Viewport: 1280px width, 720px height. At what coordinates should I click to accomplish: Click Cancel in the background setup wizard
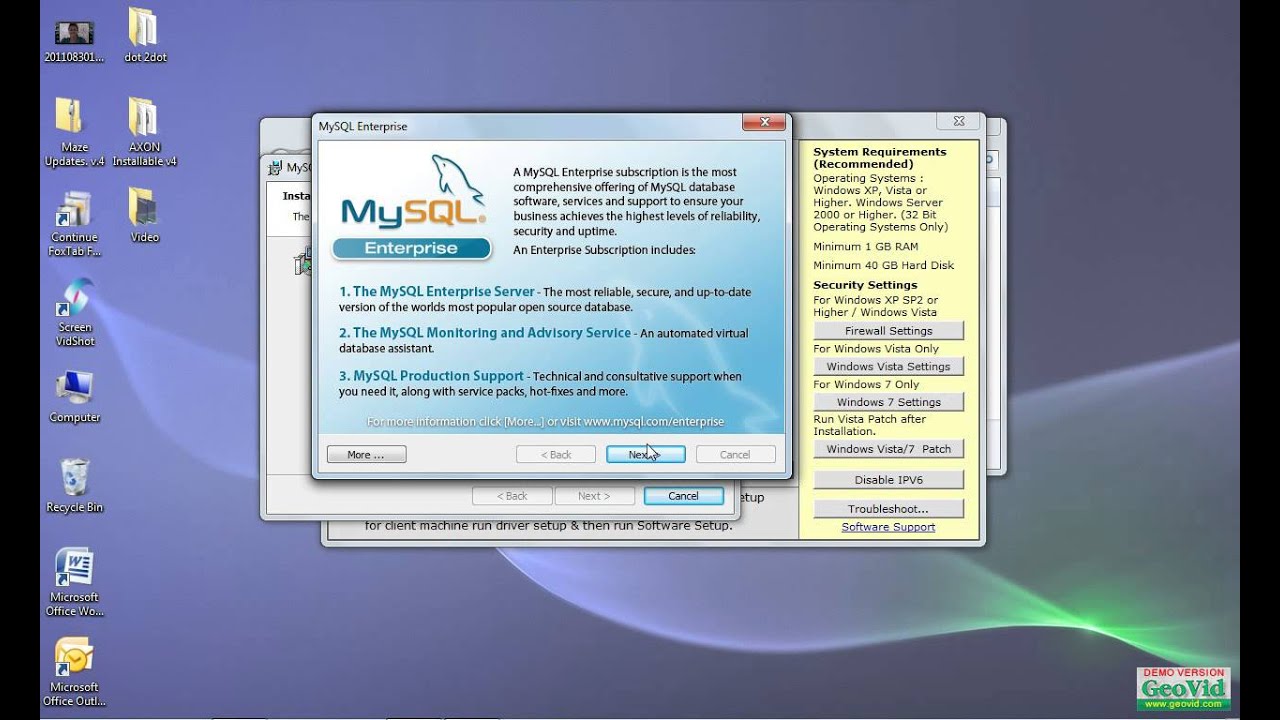(x=683, y=496)
